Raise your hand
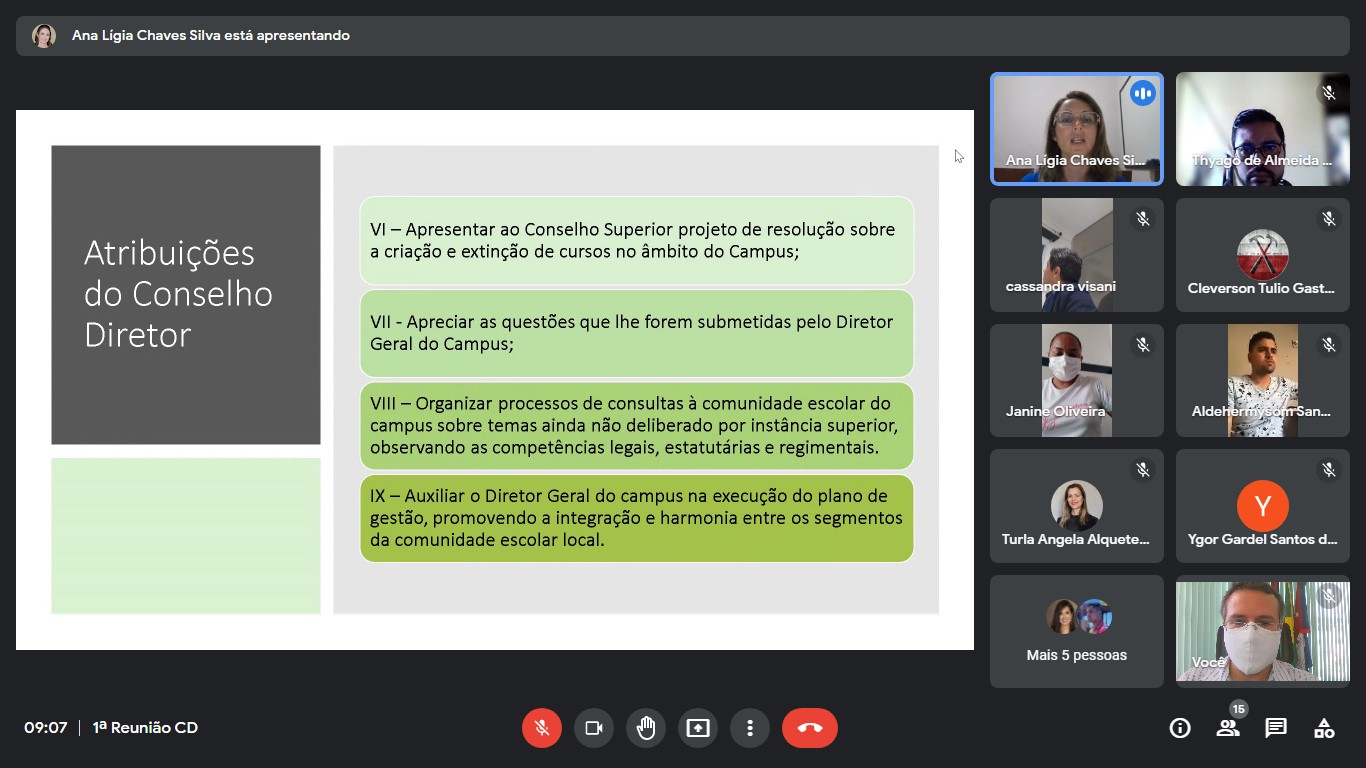Image resolution: width=1366 pixels, height=768 pixels. (x=646, y=728)
